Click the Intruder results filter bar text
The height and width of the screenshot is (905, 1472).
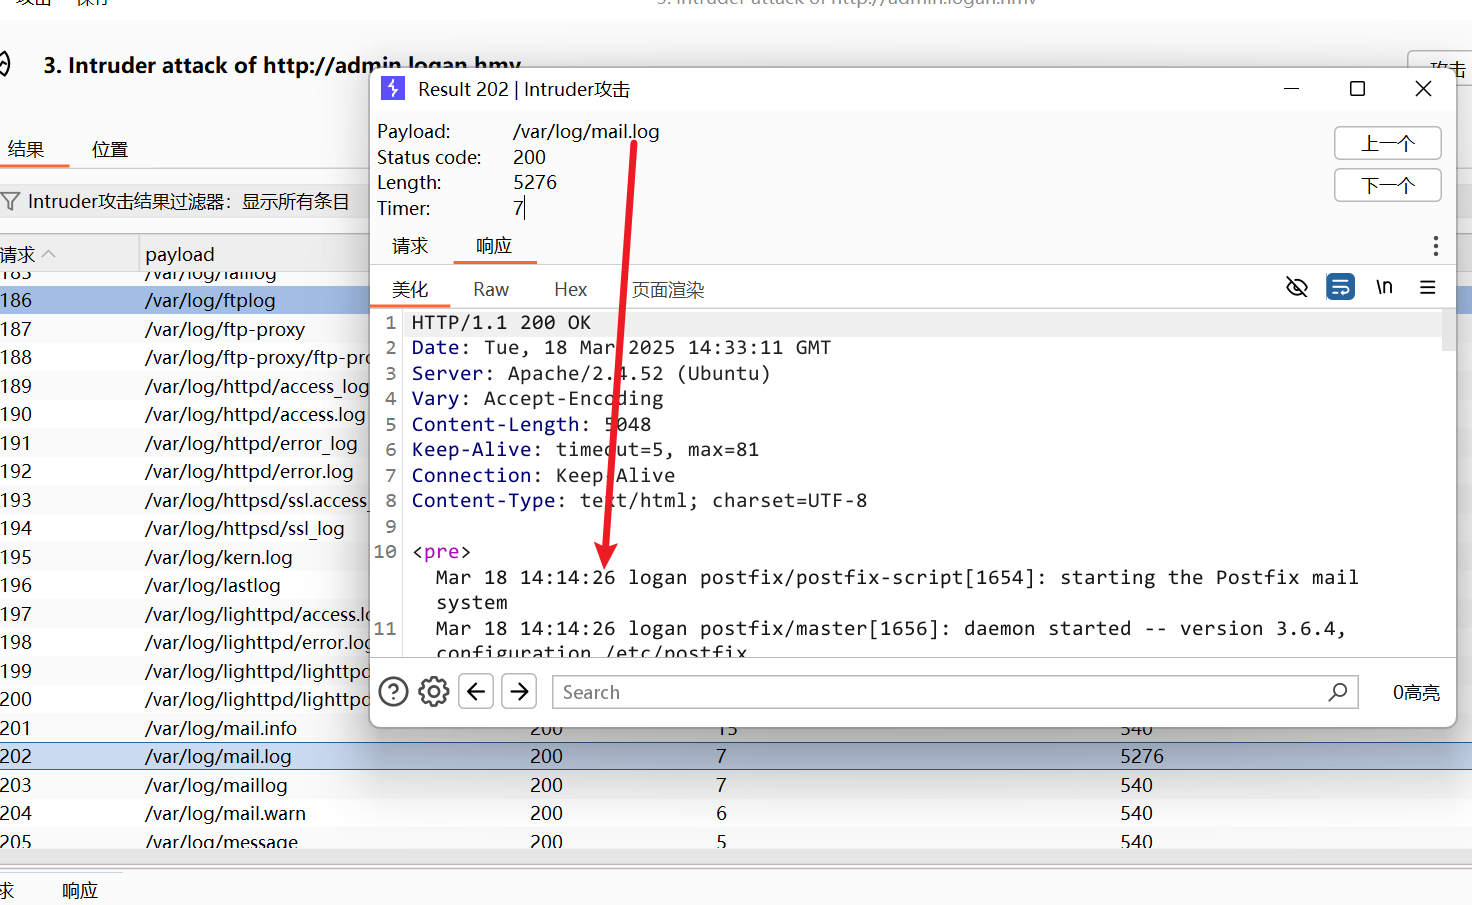189,202
